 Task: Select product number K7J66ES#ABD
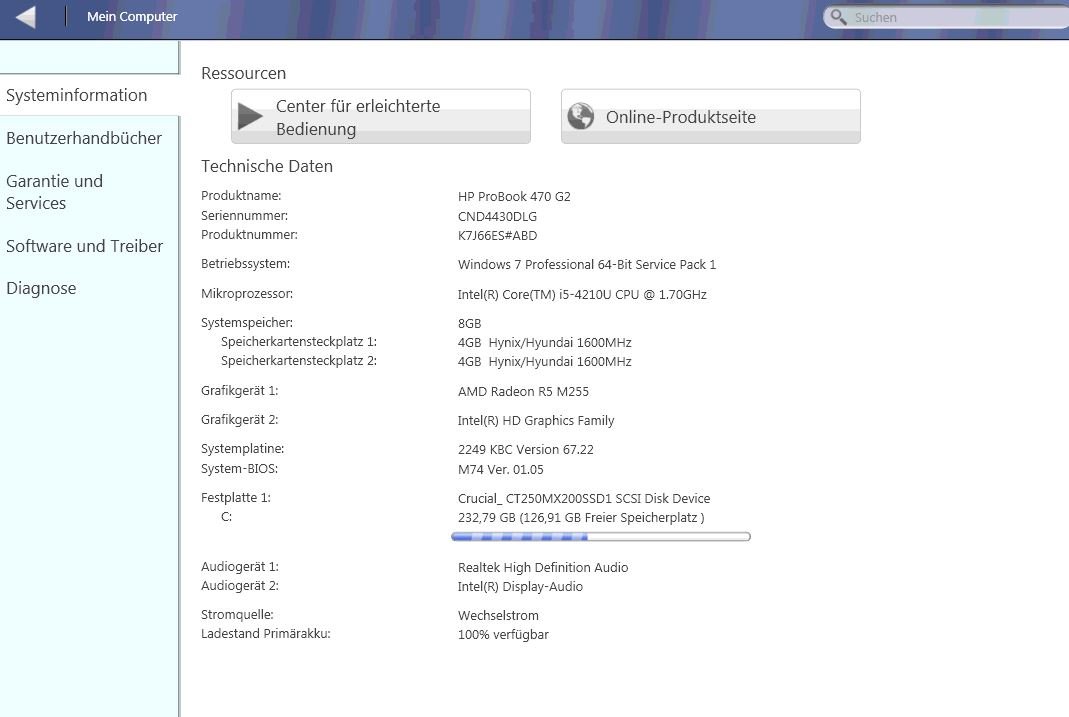point(497,236)
